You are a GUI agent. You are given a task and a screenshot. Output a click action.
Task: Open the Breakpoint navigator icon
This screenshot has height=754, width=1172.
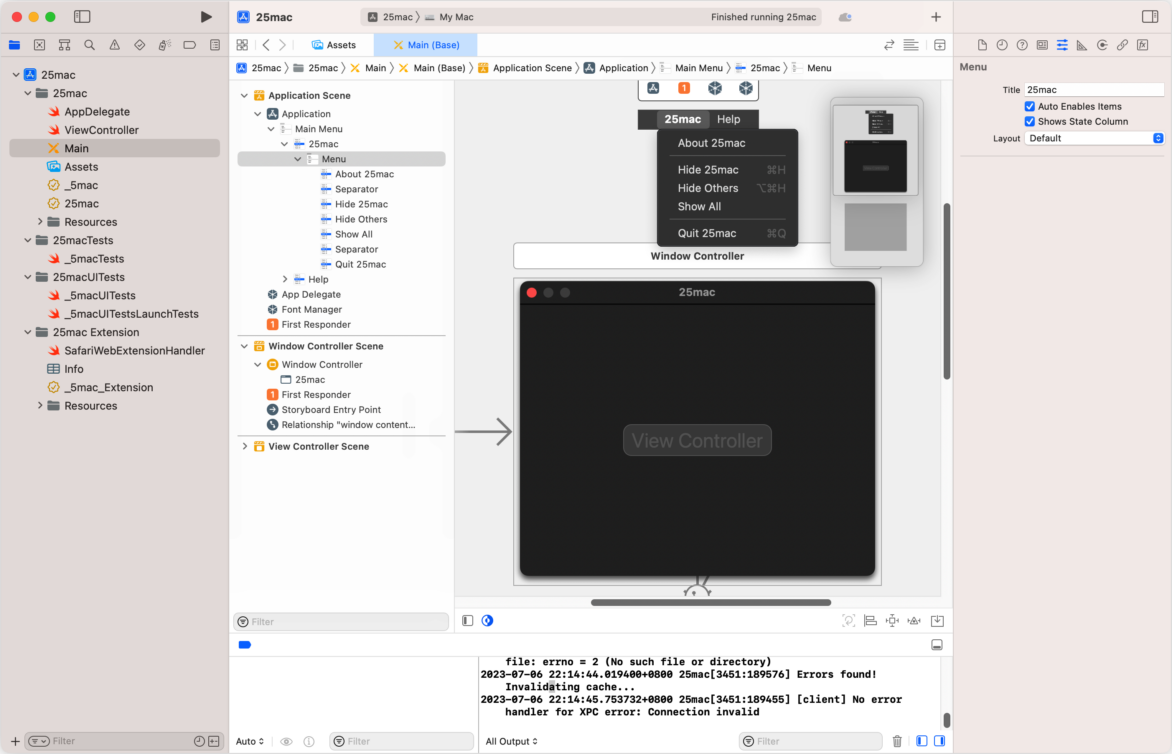pyautogui.click(x=190, y=45)
